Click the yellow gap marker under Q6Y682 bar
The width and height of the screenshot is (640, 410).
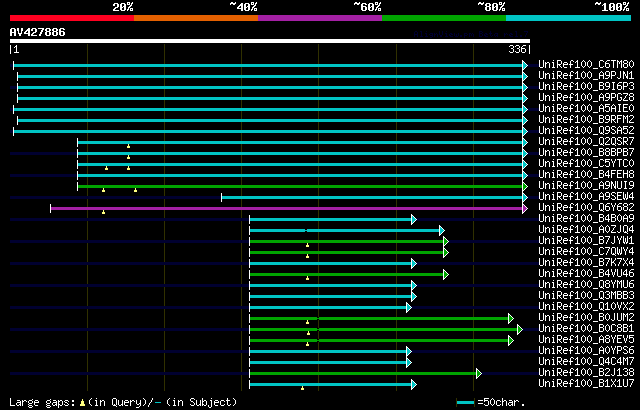click(103, 212)
